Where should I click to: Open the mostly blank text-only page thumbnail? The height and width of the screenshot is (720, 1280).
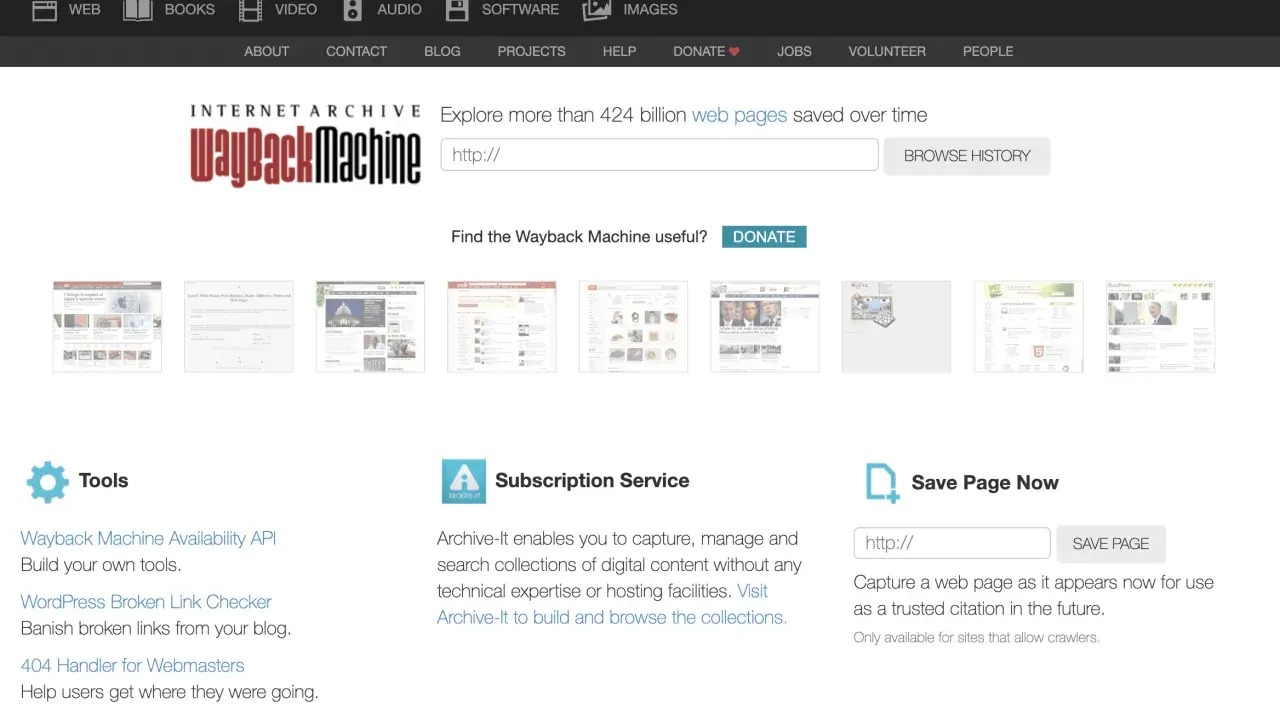tap(239, 326)
